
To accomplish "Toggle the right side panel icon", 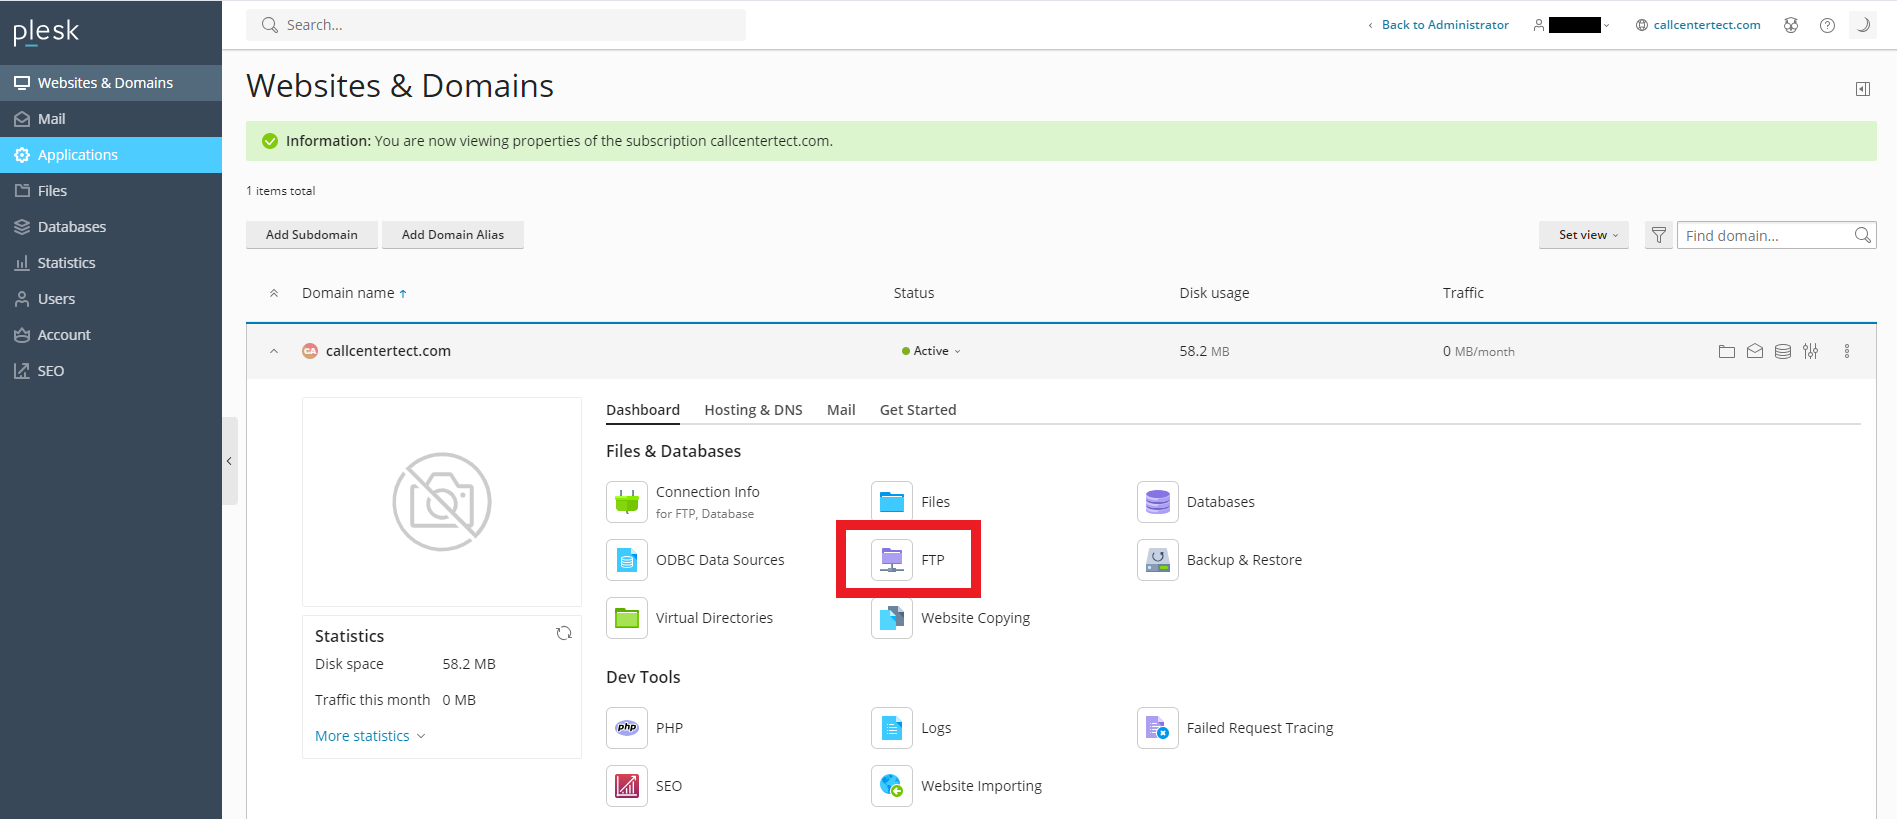I will point(1862,89).
